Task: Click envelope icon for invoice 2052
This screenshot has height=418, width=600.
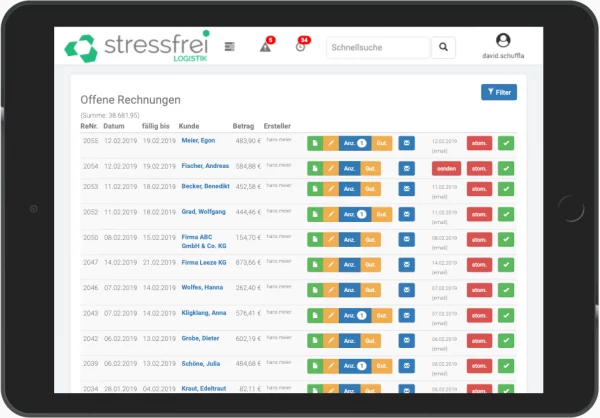Action: point(406,214)
